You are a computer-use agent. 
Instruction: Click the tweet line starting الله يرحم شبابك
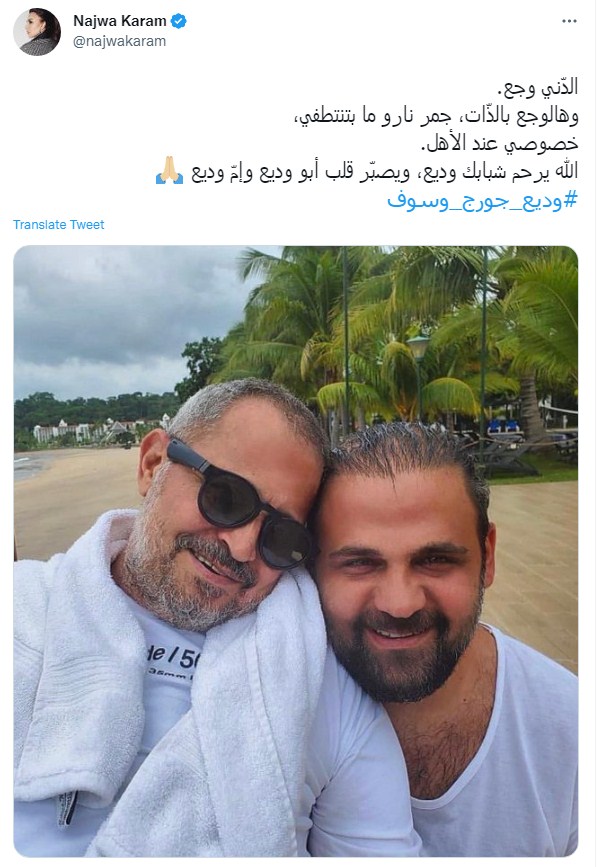point(385,172)
